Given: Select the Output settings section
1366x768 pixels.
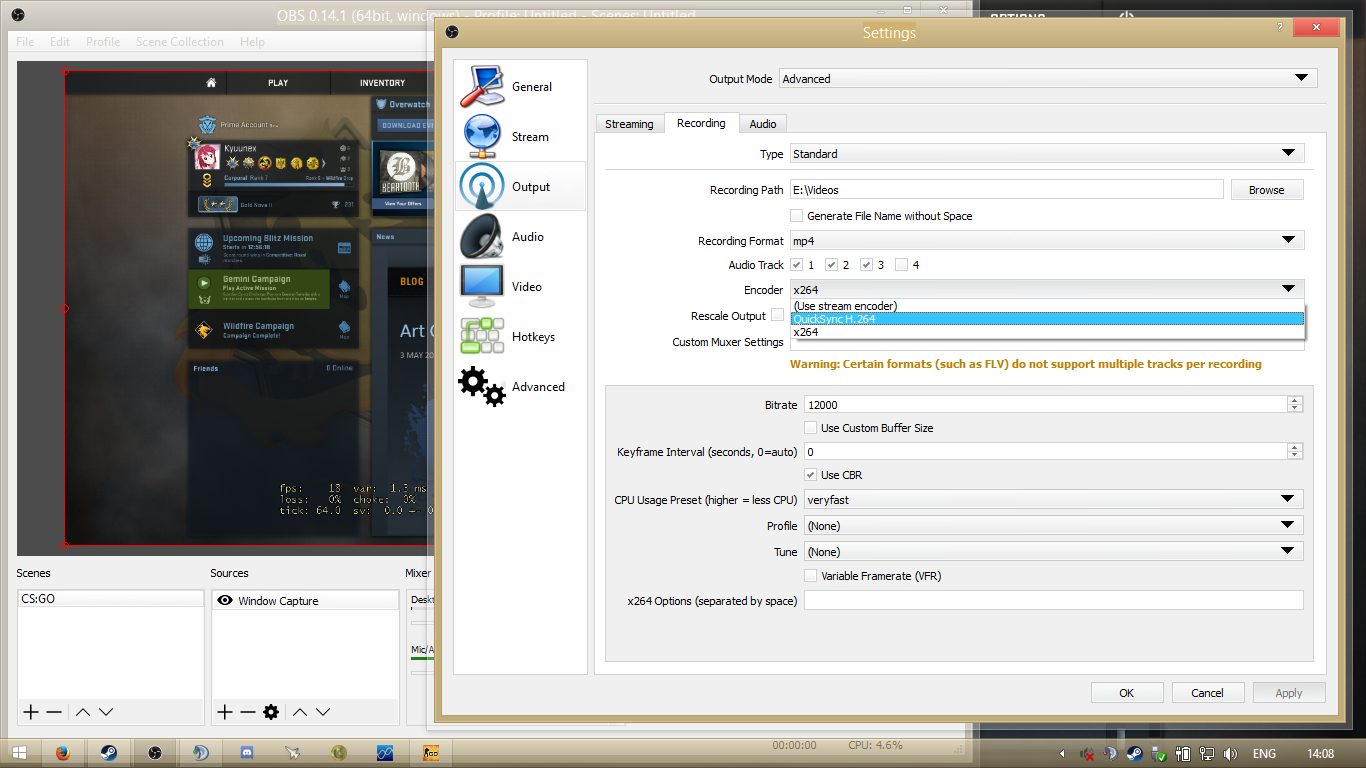Looking at the screenshot, I should click(520, 186).
